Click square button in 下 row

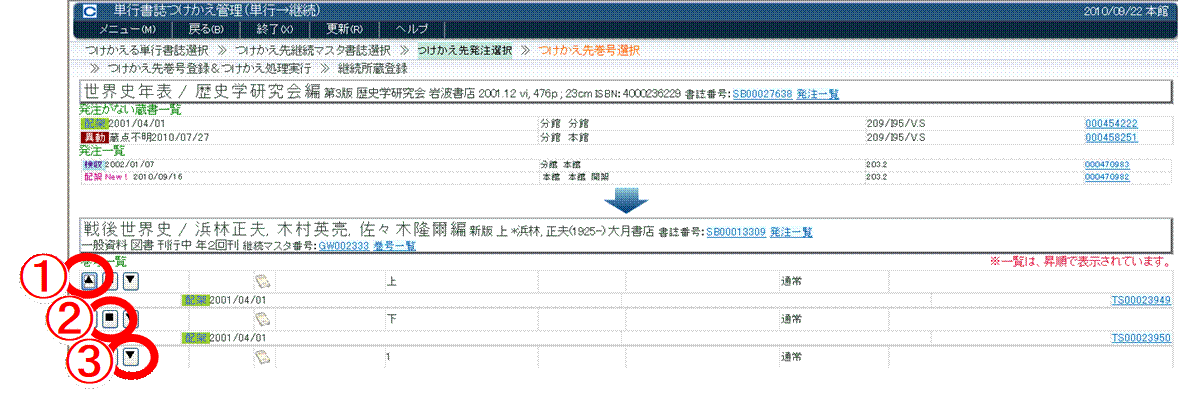pos(110,319)
